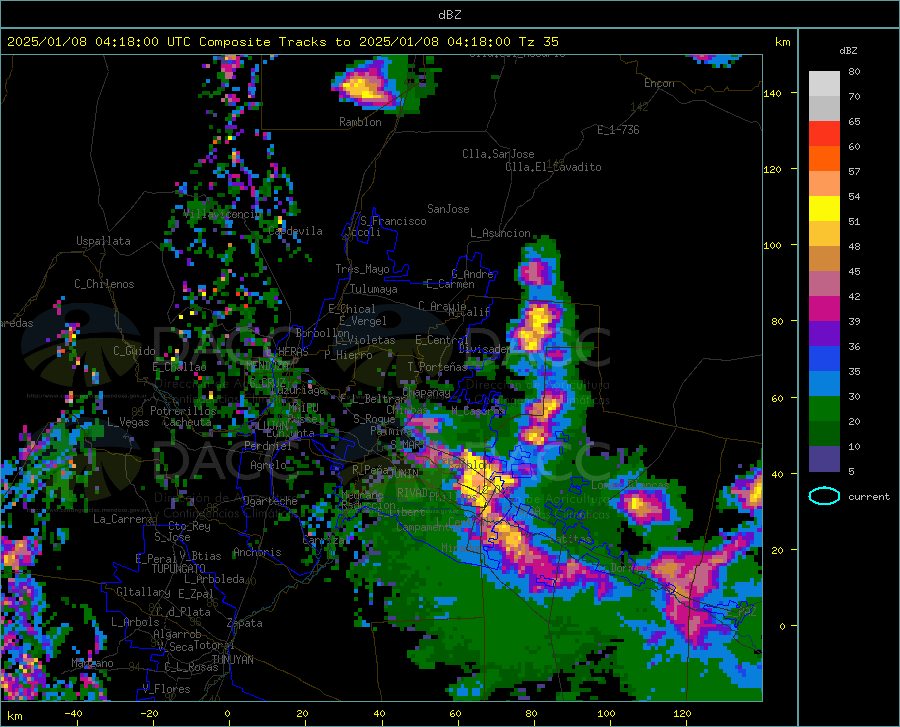Select the 45 dBZ tan swatch

[x=824, y=259]
